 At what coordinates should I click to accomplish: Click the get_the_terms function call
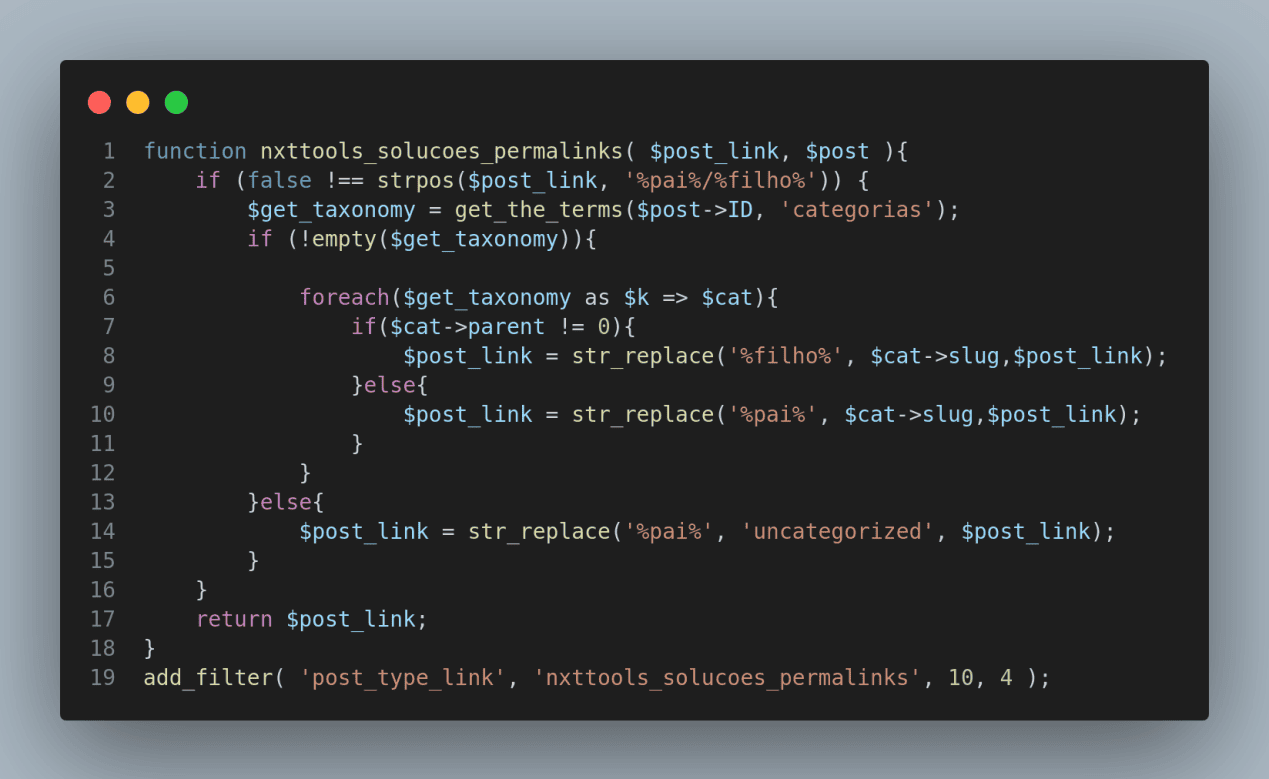click(539, 209)
